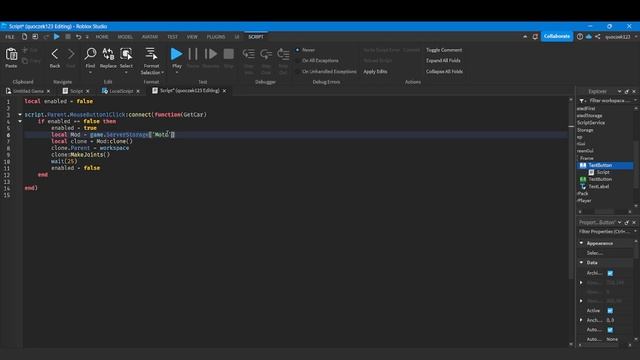Click the cloud icon next to help
The image size is (640, 360).
coord(589,37)
